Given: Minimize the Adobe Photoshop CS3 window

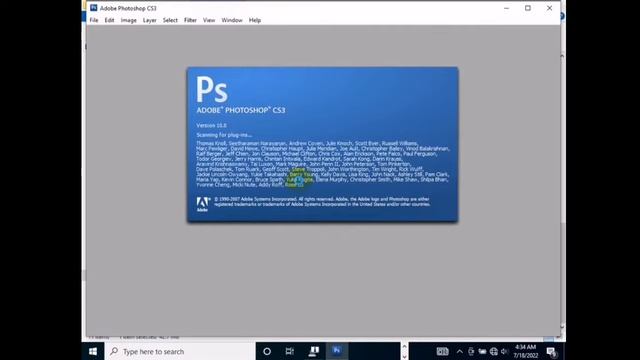Looking at the screenshot, I should 507,8.
